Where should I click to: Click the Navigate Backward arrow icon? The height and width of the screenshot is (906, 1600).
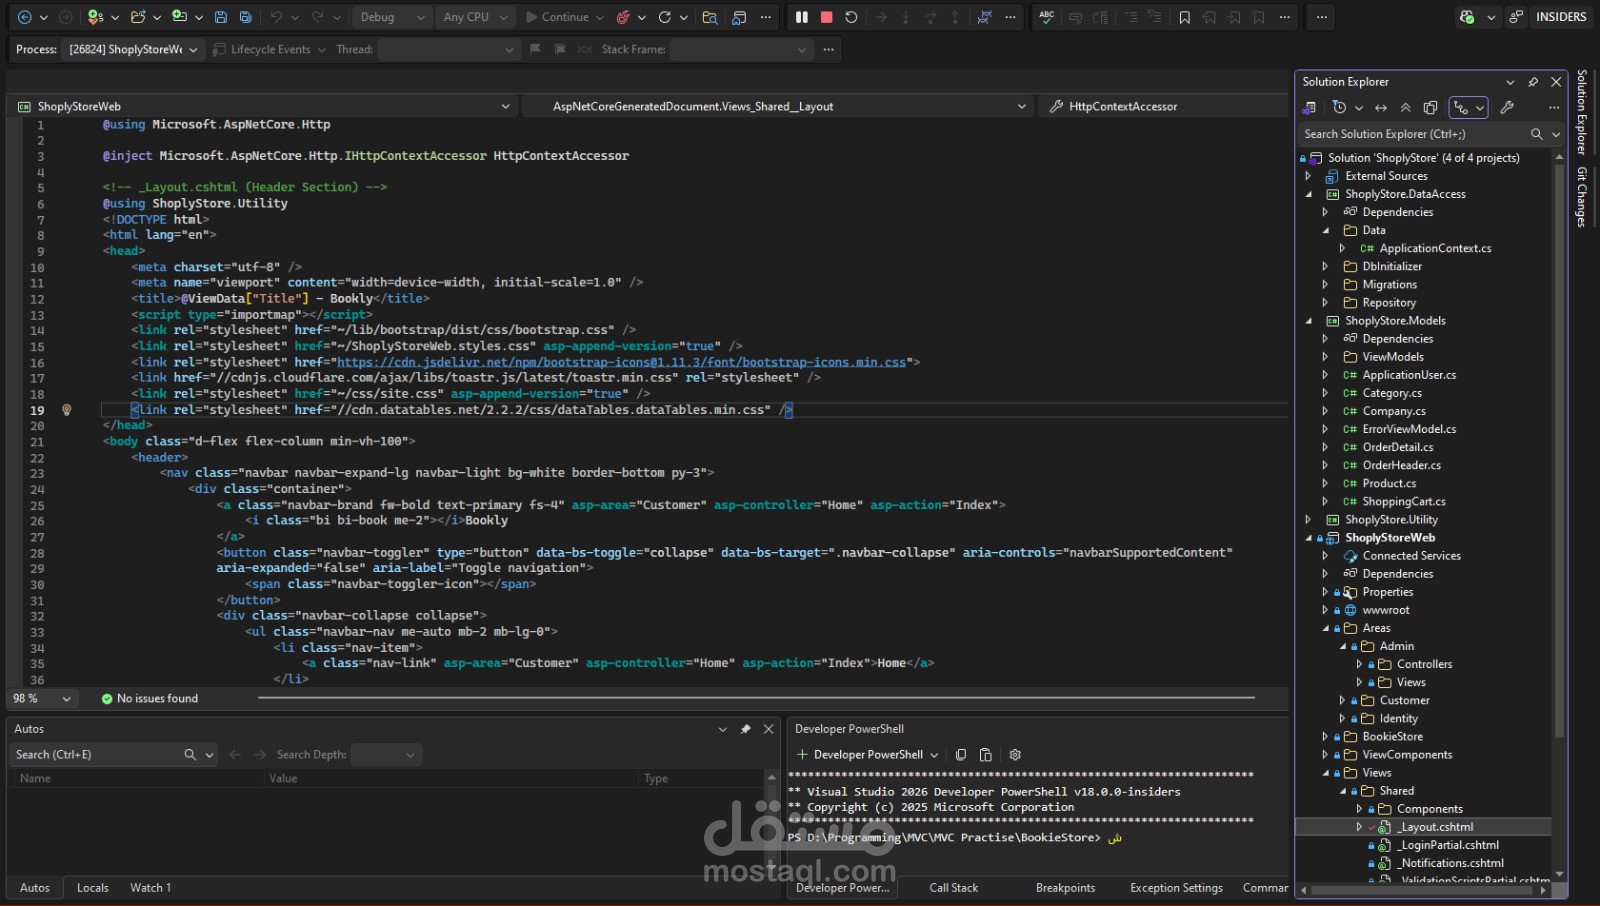[25, 17]
